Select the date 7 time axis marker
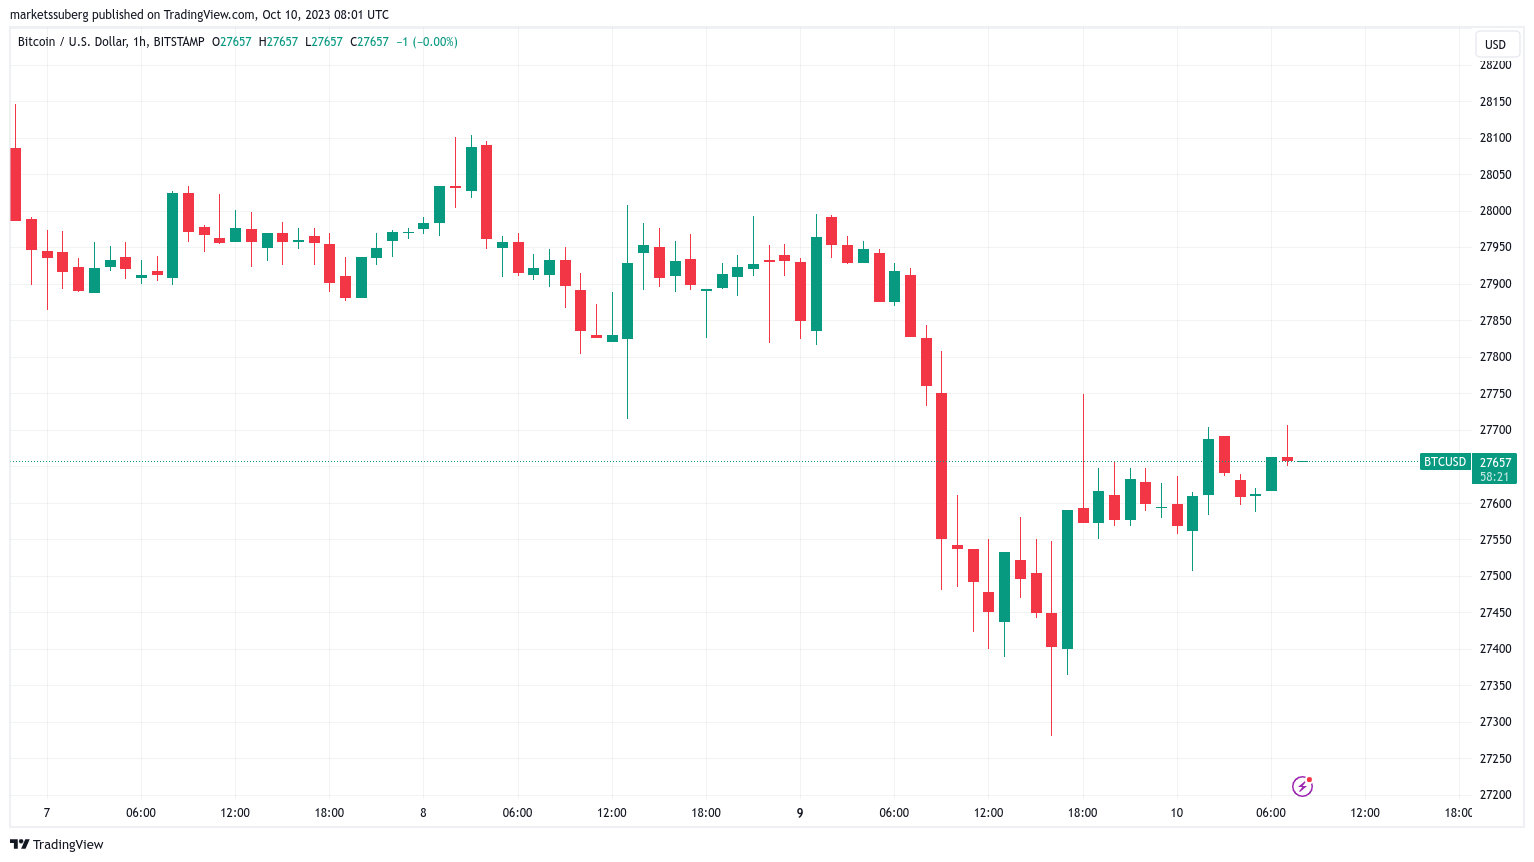This screenshot has width=1534, height=862. tap(47, 813)
